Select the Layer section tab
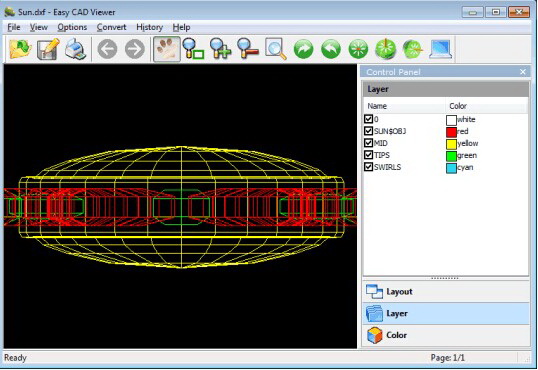This screenshot has height=370, width=538. (446, 313)
